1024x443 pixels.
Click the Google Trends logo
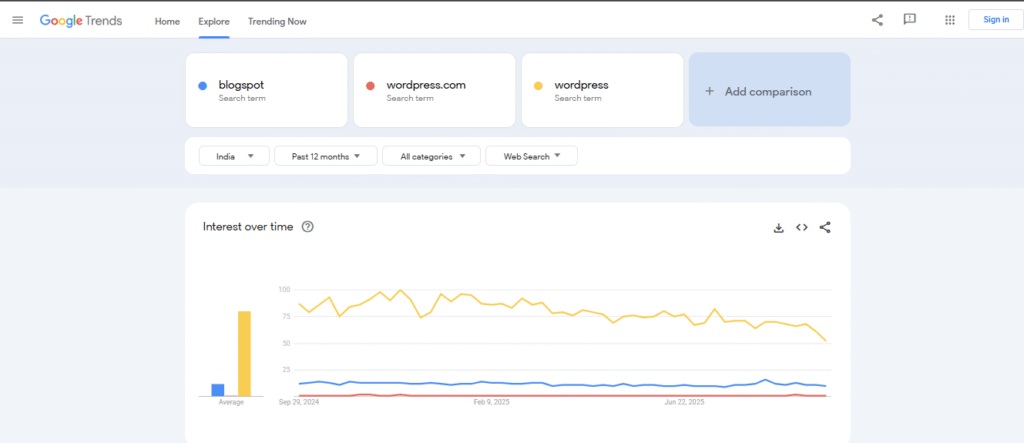(81, 20)
